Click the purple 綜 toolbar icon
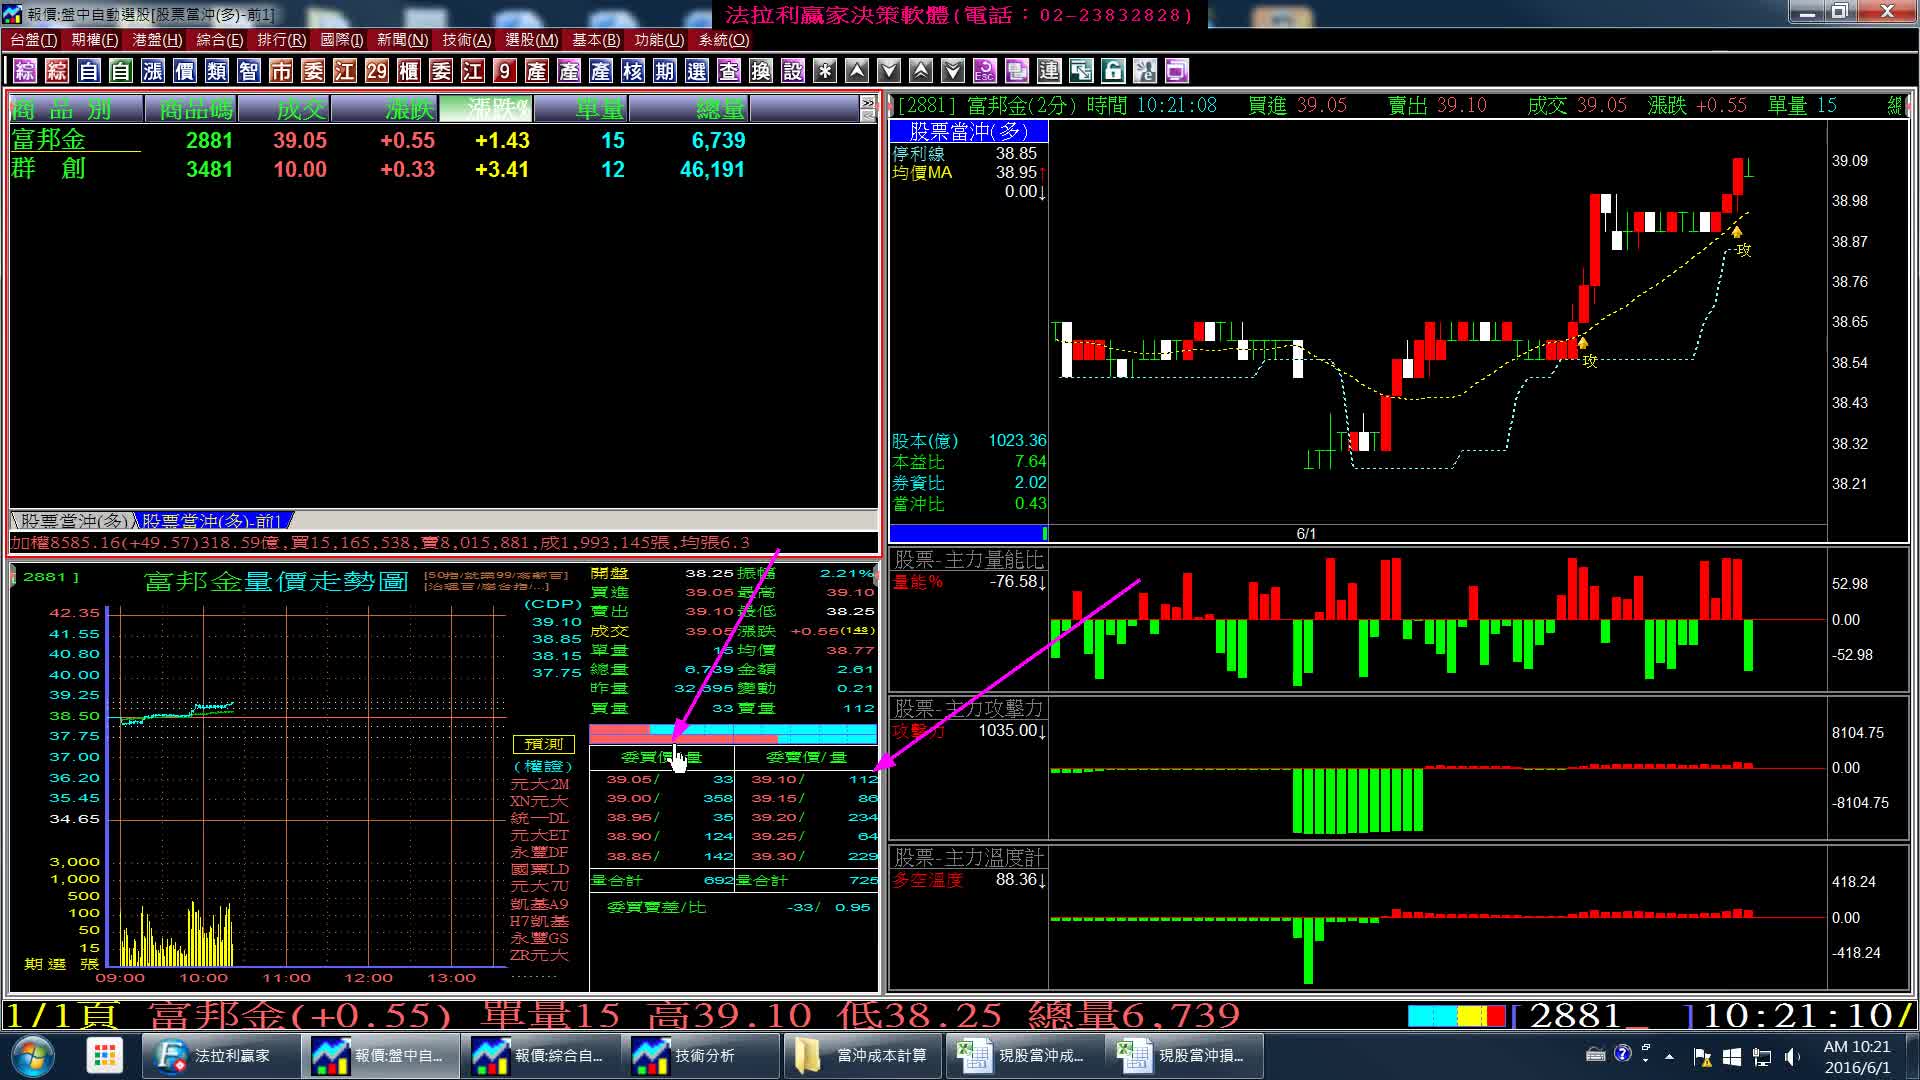The height and width of the screenshot is (1080, 1920). 25,71
